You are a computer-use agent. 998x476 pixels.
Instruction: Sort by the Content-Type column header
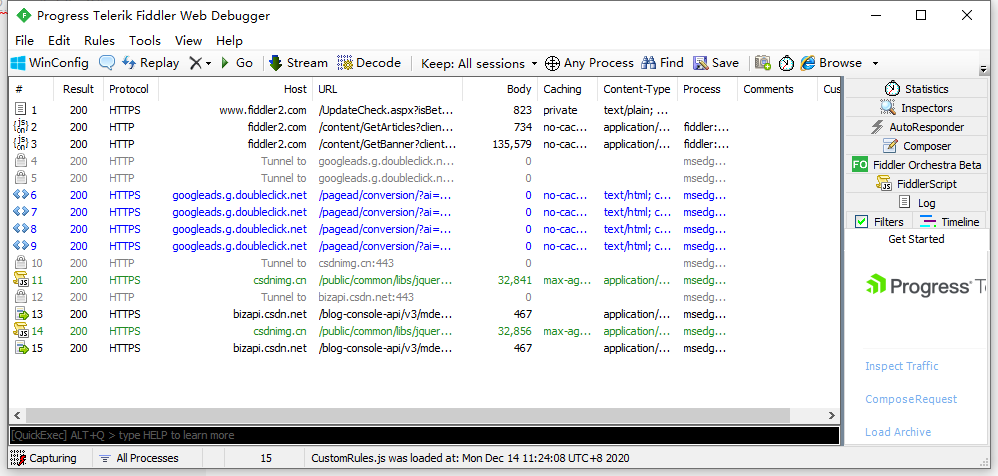click(x=636, y=89)
